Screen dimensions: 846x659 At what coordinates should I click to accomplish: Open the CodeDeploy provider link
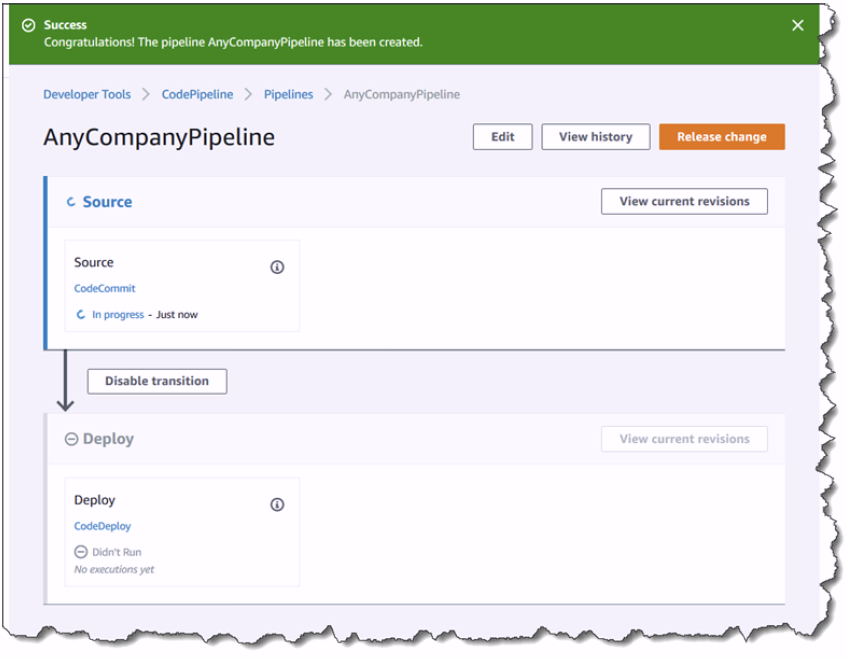point(103,526)
